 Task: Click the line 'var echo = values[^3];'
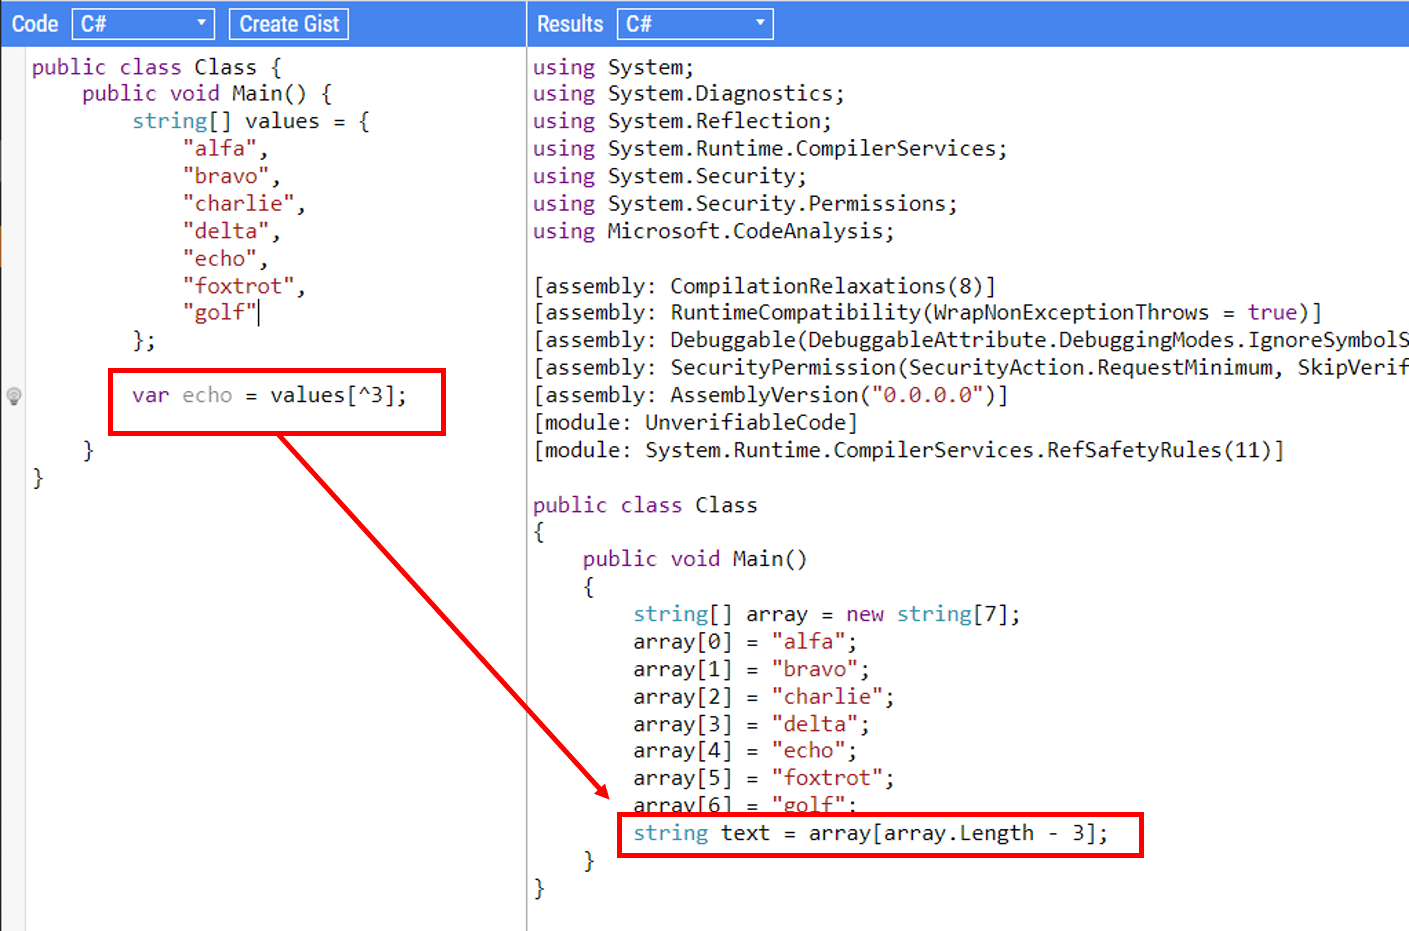(x=269, y=395)
